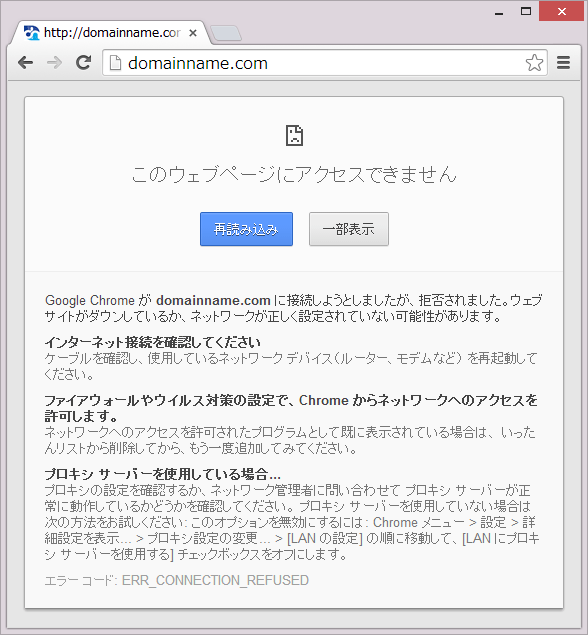Viewport: 588px width, 635px height.
Task: Click the error code ERR_CONNECTION_REFUSED
Action: click(215, 580)
